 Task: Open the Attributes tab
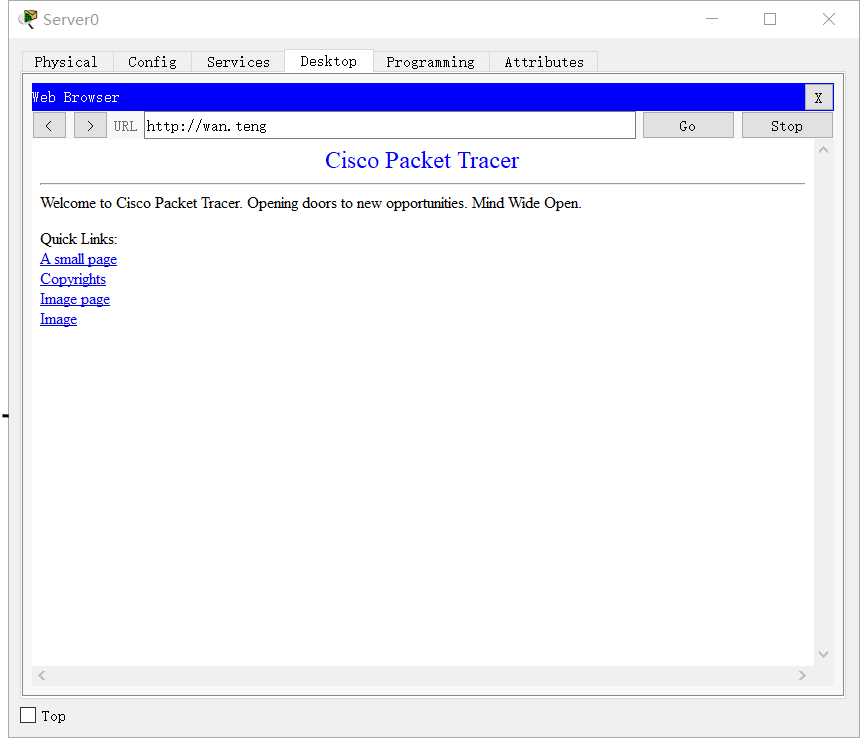tap(544, 62)
